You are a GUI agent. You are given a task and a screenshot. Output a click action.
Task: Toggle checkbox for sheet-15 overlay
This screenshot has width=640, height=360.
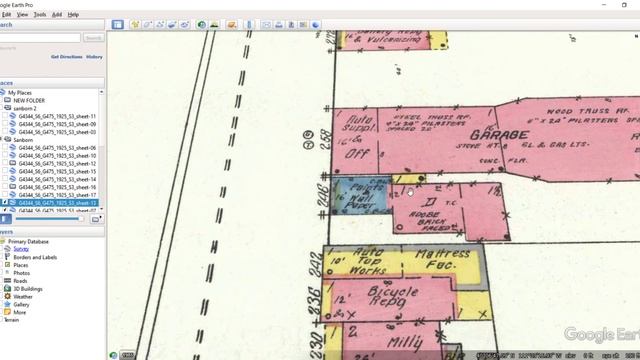[5, 171]
